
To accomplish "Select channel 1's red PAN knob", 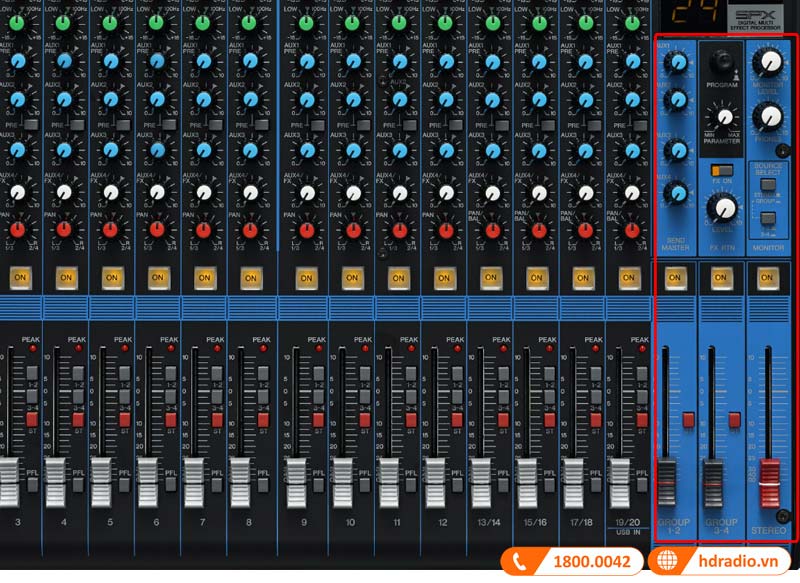I will (x=19, y=232).
